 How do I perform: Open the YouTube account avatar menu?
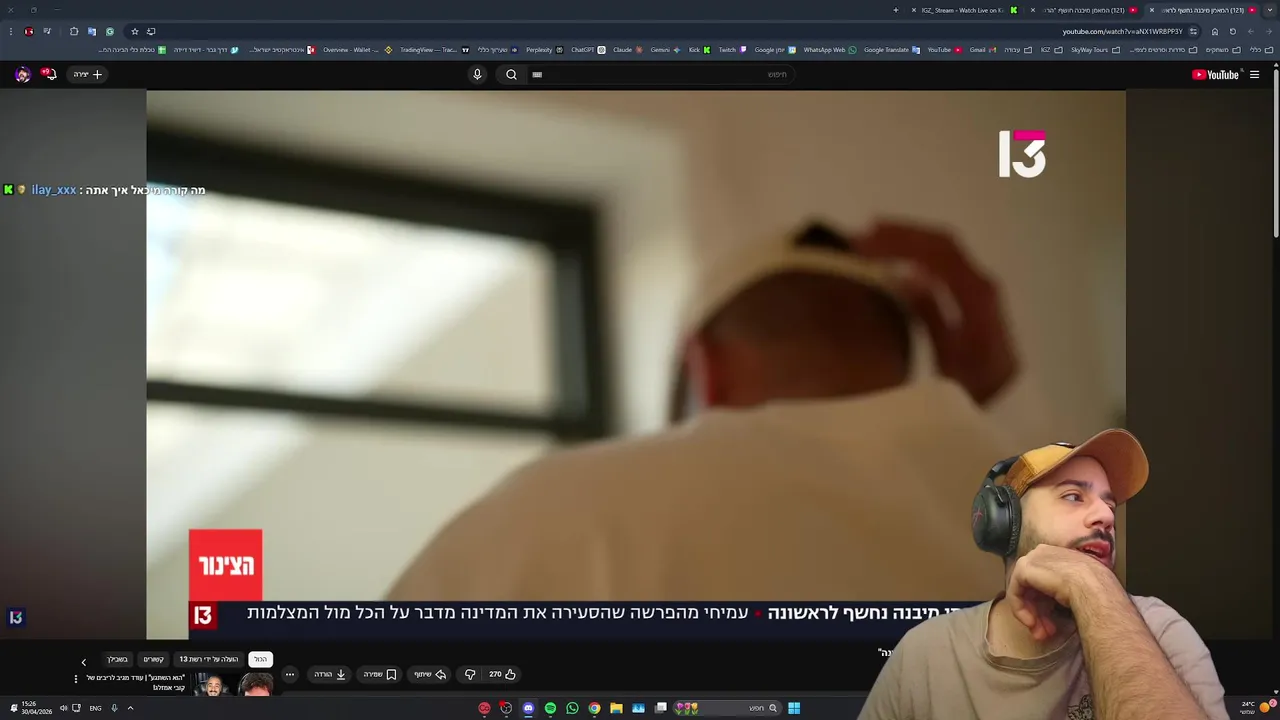click(x=22, y=74)
